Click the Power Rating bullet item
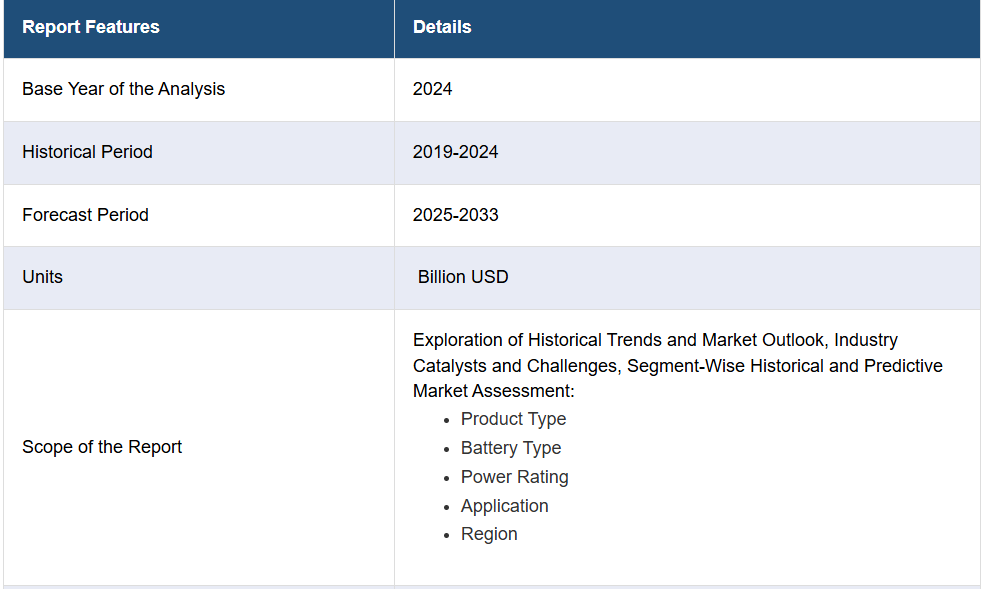Image resolution: width=981 pixels, height=589 pixels. tap(514, 477)
